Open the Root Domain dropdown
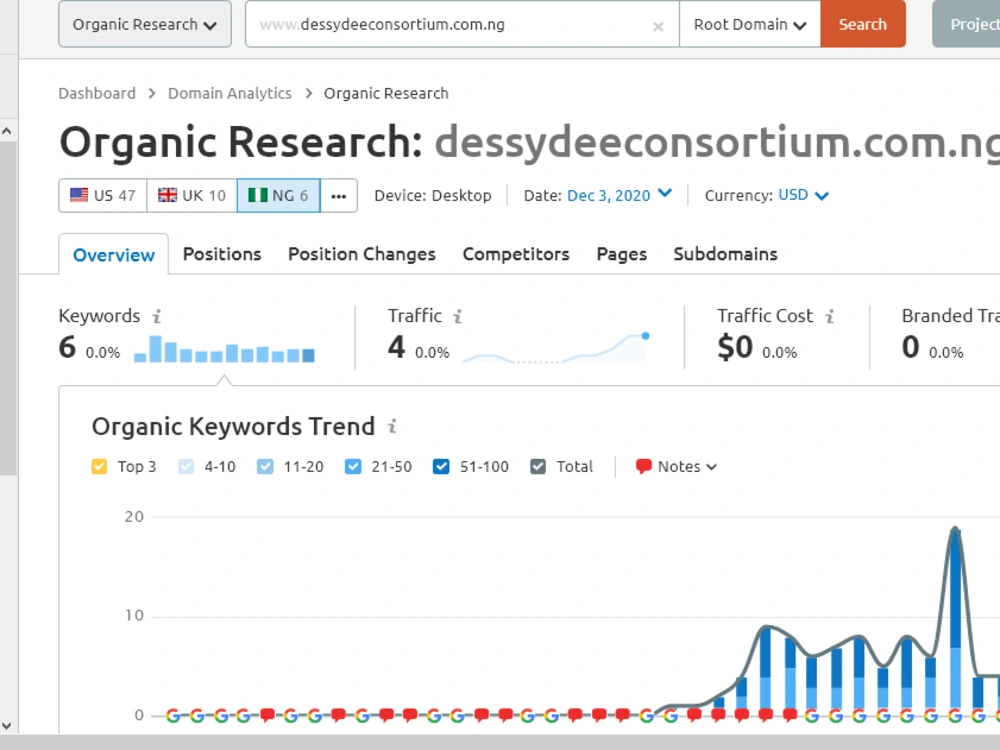 click(x=750, y=24)
